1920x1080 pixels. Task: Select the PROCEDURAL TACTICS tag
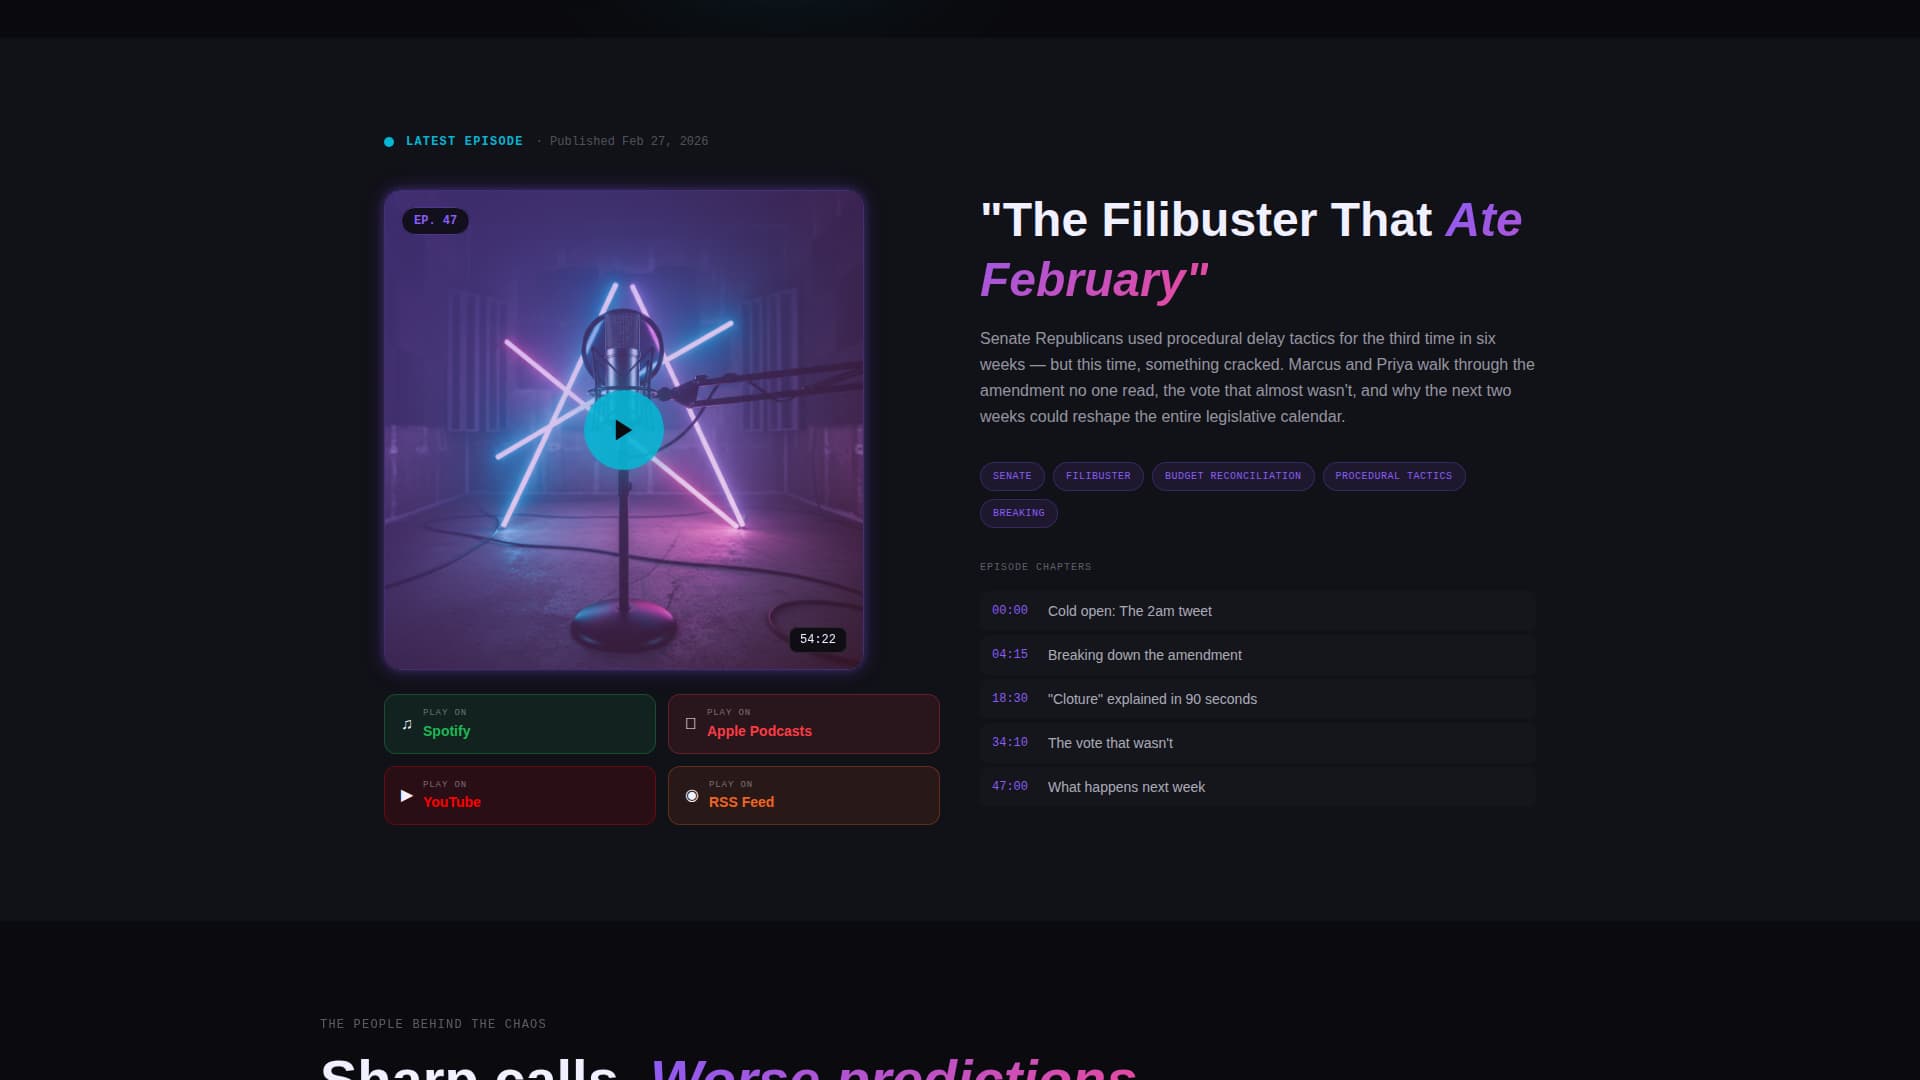pos(1394,476)
